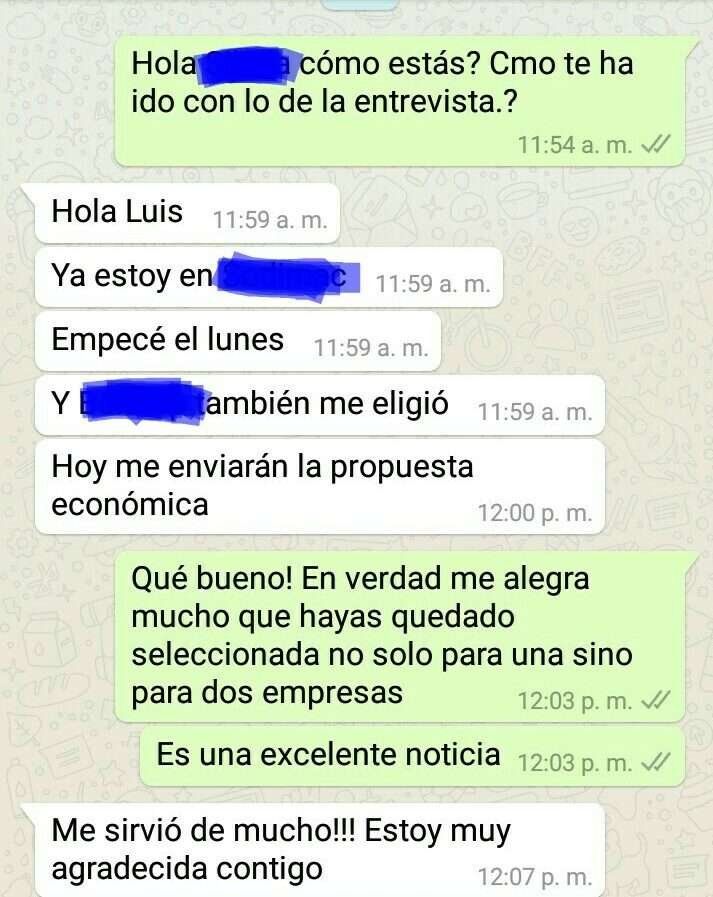The height and width of the screenshot is (897, 713).
Task: Click the 11:54 a. m. timestamp
Action: [575, 145]
